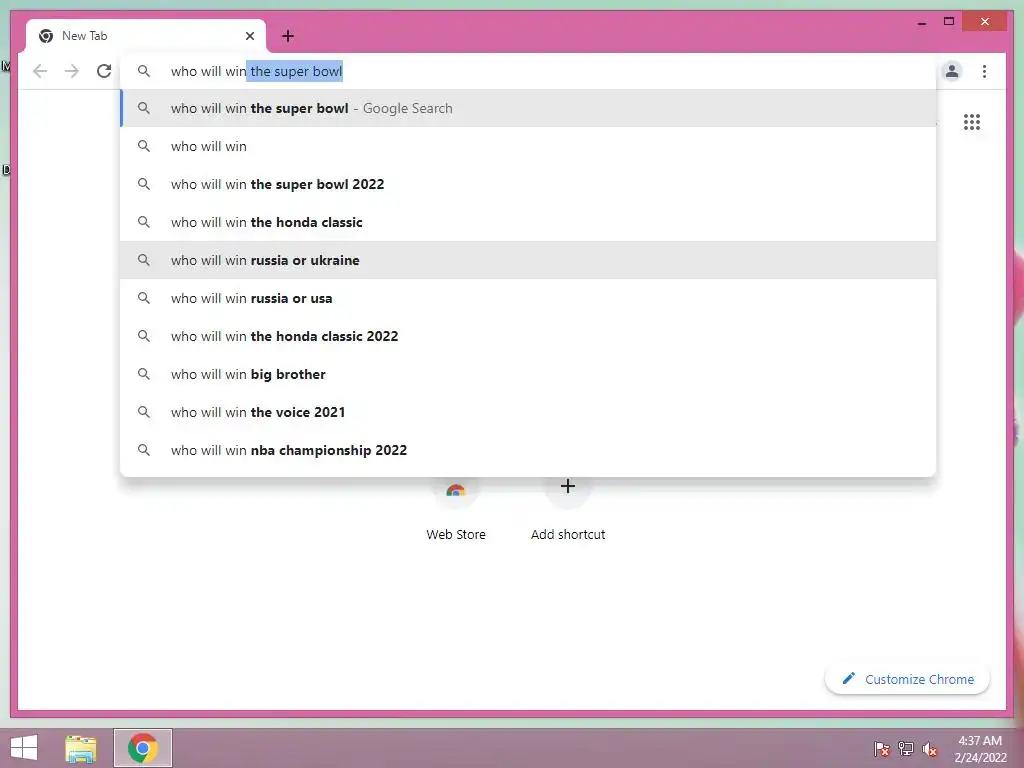Open the clock showing 4:37 AM
The width and height of the screenshot is (1024, 768).
tap(980, 749)
